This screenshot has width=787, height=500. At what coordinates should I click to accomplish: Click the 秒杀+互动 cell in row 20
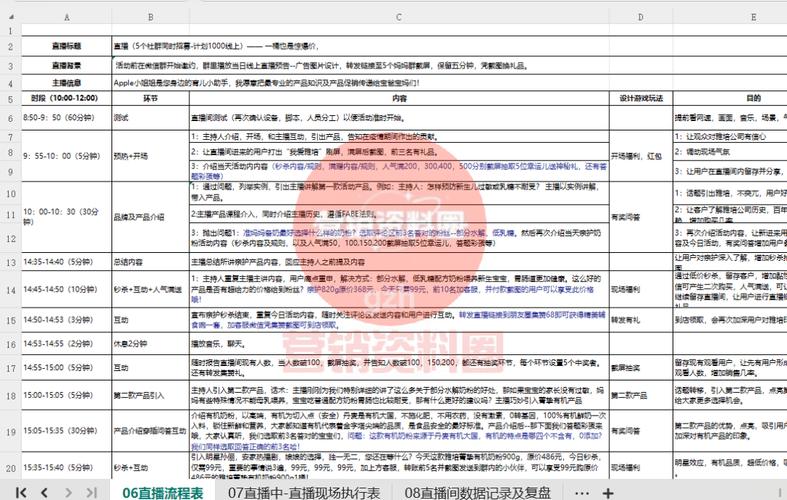[x=150, y=467]
